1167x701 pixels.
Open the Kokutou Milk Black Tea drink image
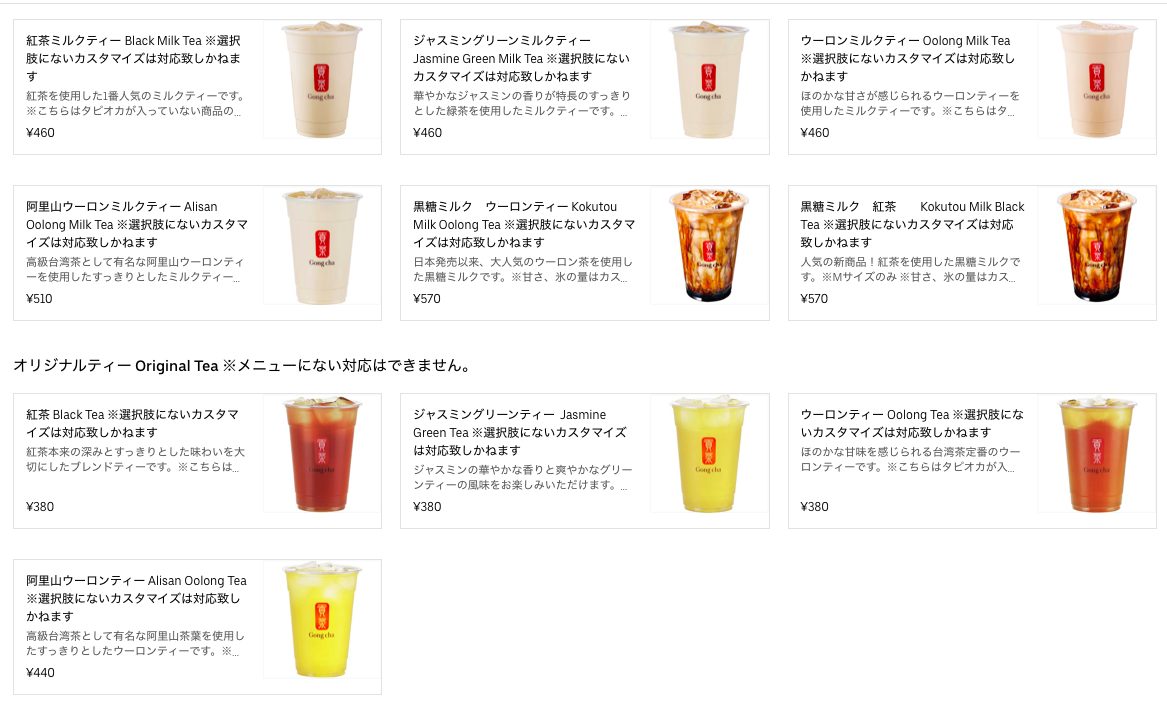click(x=1097, y=246)
